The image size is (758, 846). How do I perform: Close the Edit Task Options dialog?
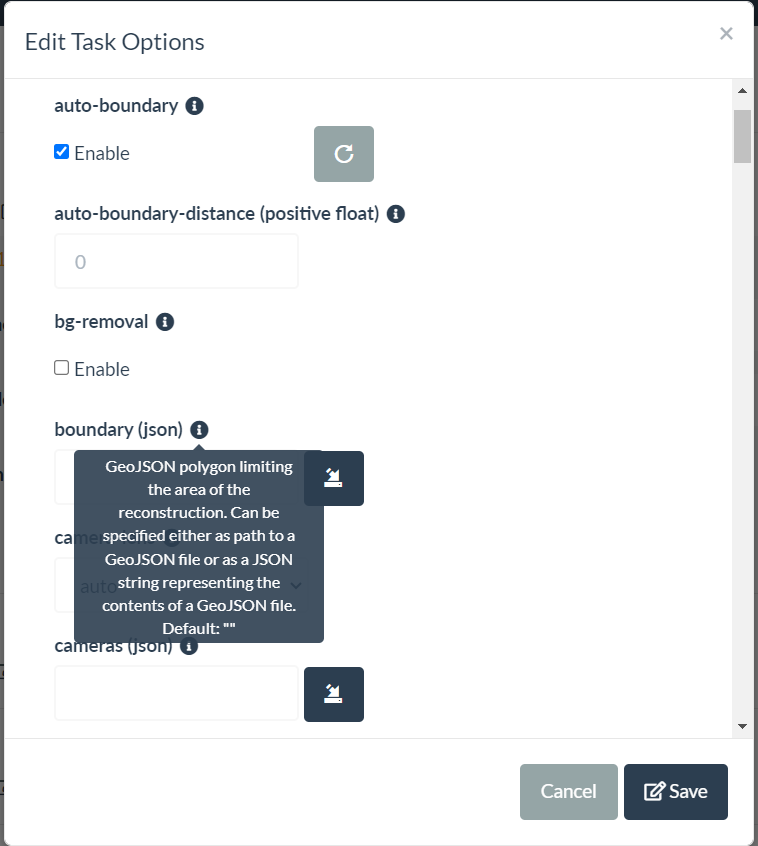[x=726, y=34]
